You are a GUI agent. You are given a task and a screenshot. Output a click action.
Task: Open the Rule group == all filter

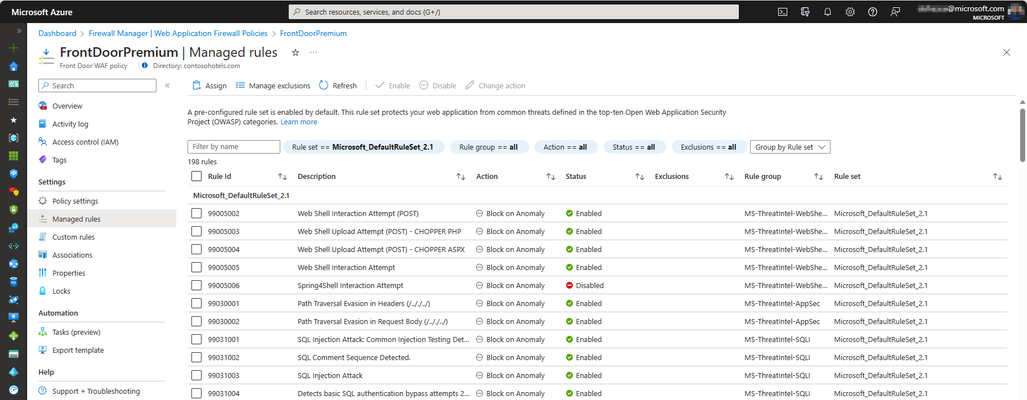coord(489,147)
